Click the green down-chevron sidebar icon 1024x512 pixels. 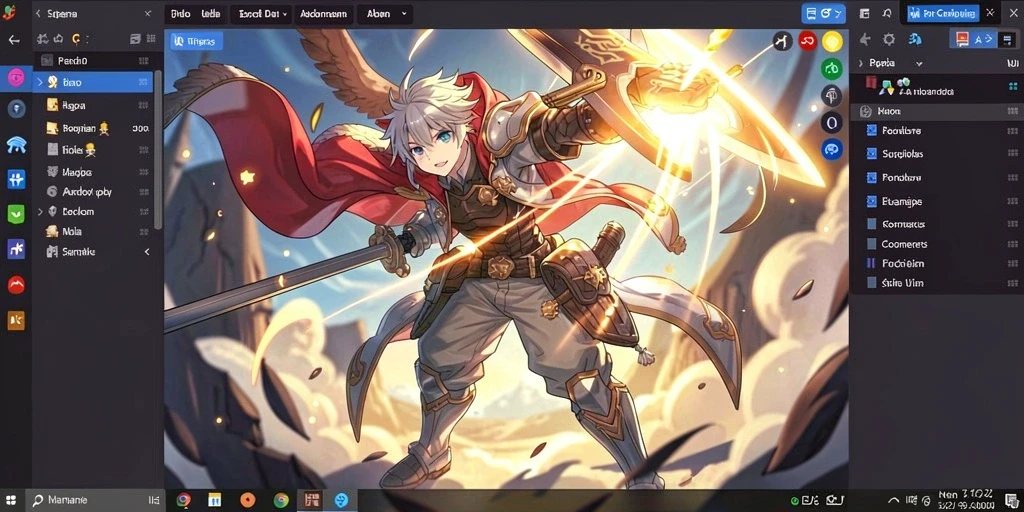point(16,214)
